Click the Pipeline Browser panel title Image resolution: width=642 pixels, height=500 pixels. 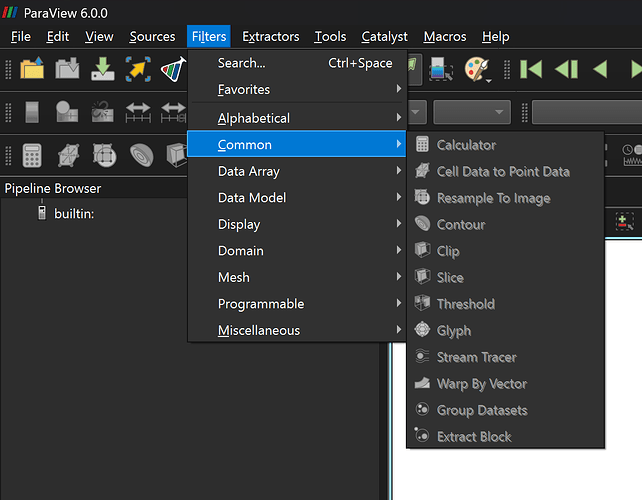tap(53, 188)
